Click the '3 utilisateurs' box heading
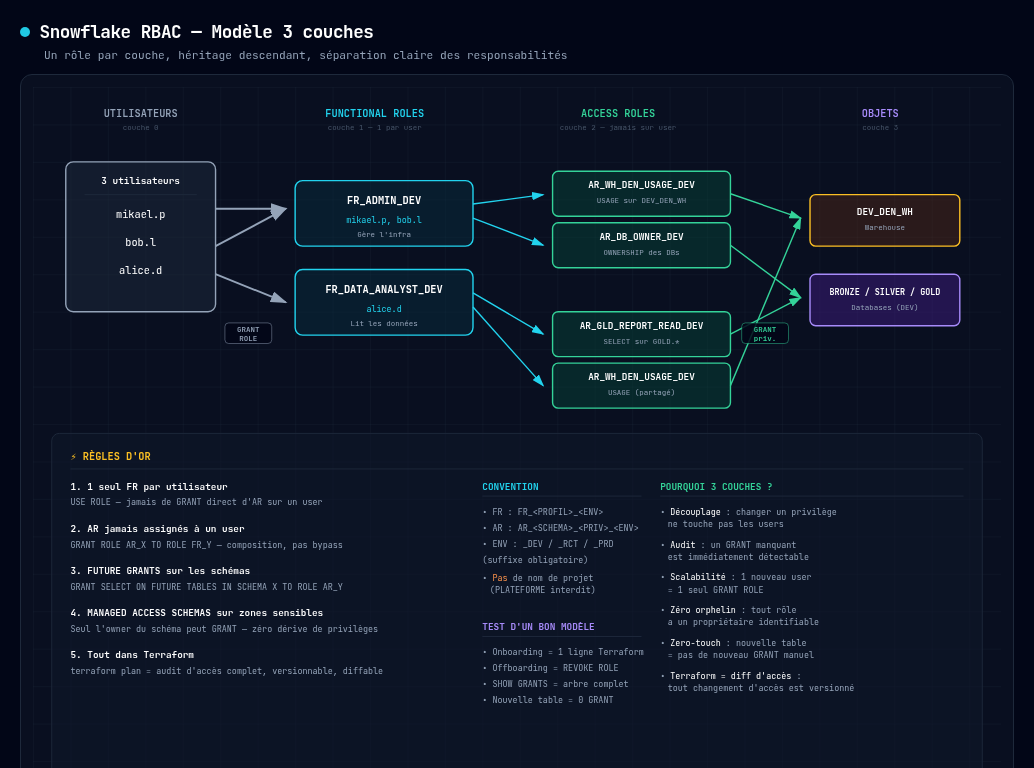Image resolution: width=1034 pixels, height=768 pixels. [140, 181]
